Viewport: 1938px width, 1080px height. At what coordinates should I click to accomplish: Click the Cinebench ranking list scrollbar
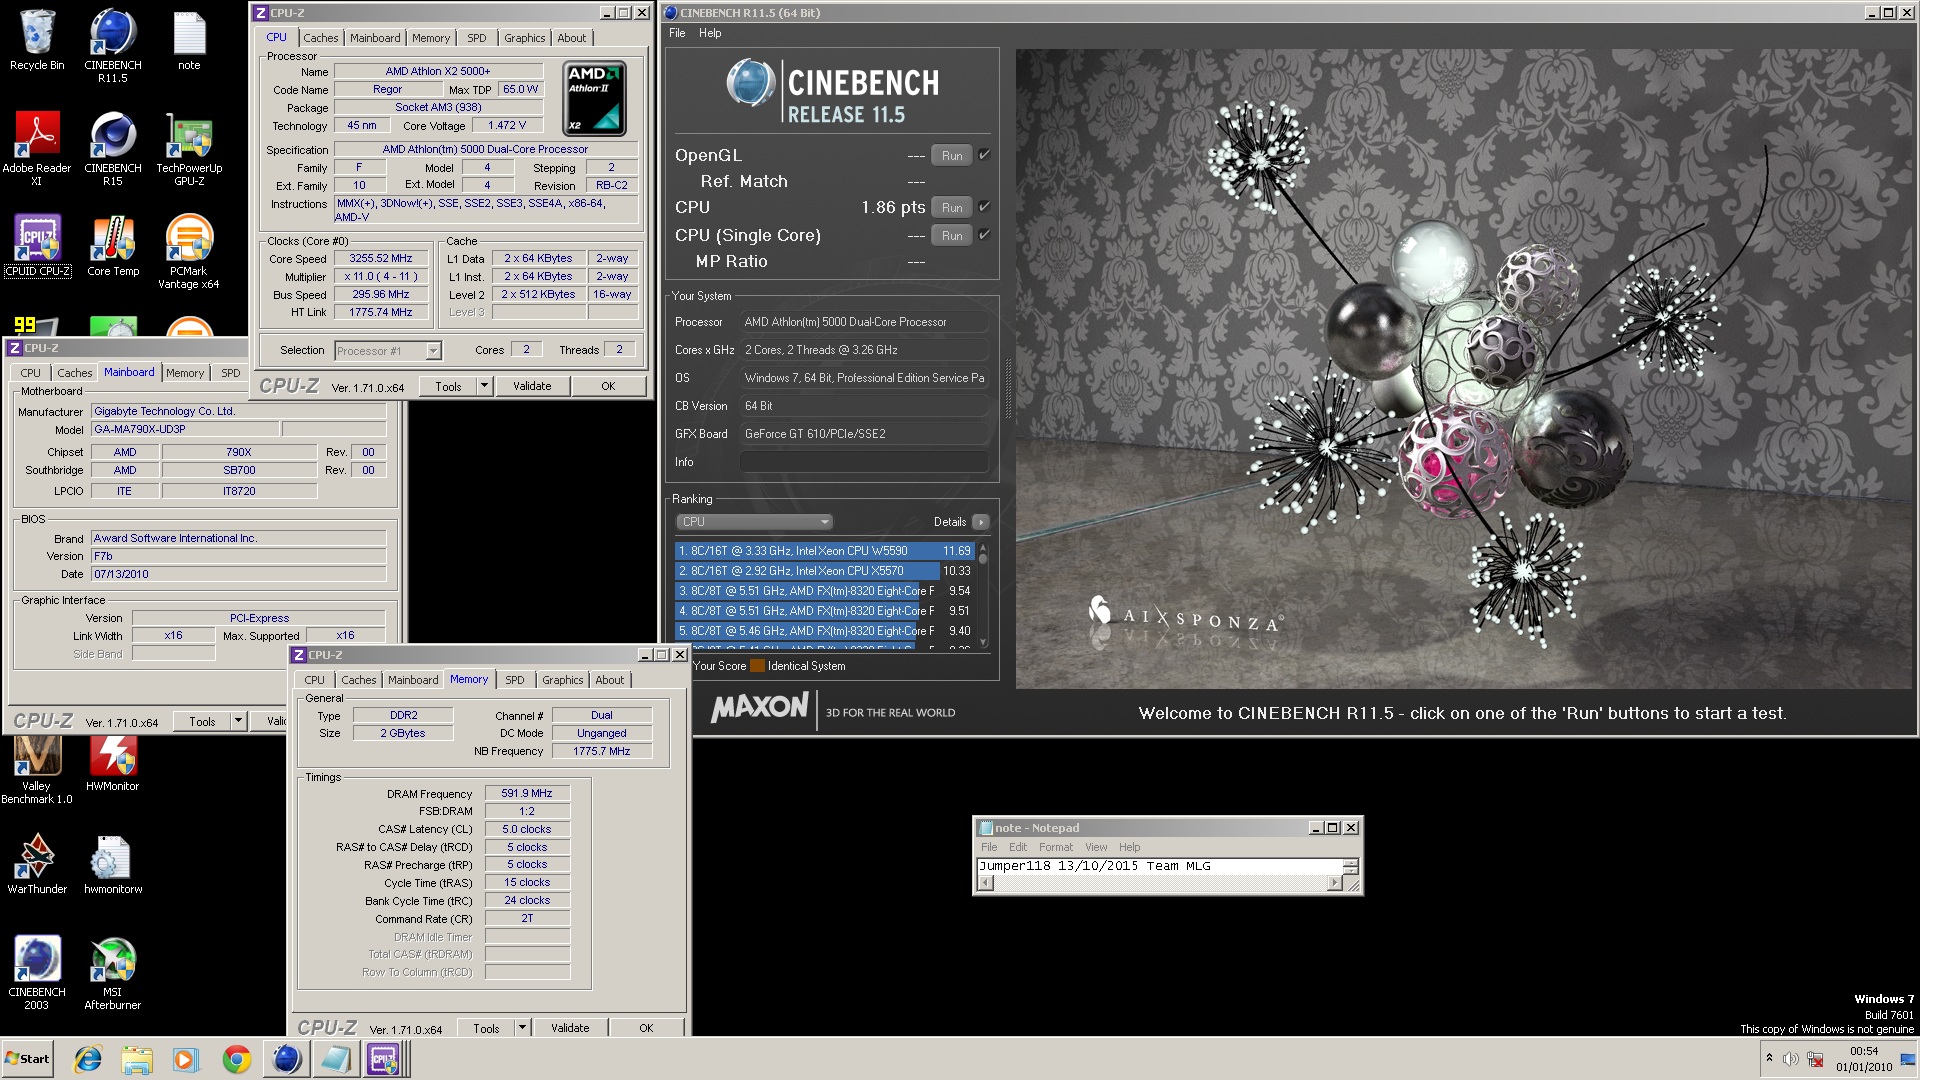coord(983,596)
